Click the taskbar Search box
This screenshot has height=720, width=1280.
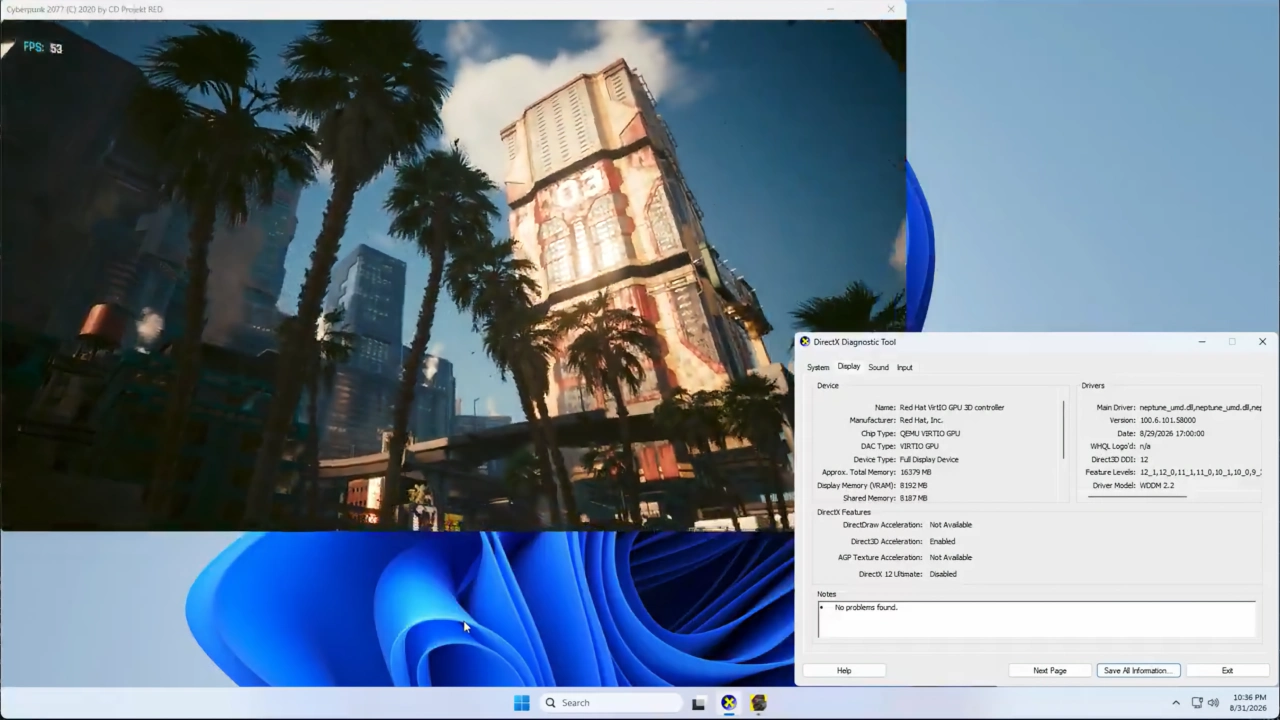(610, 703)
